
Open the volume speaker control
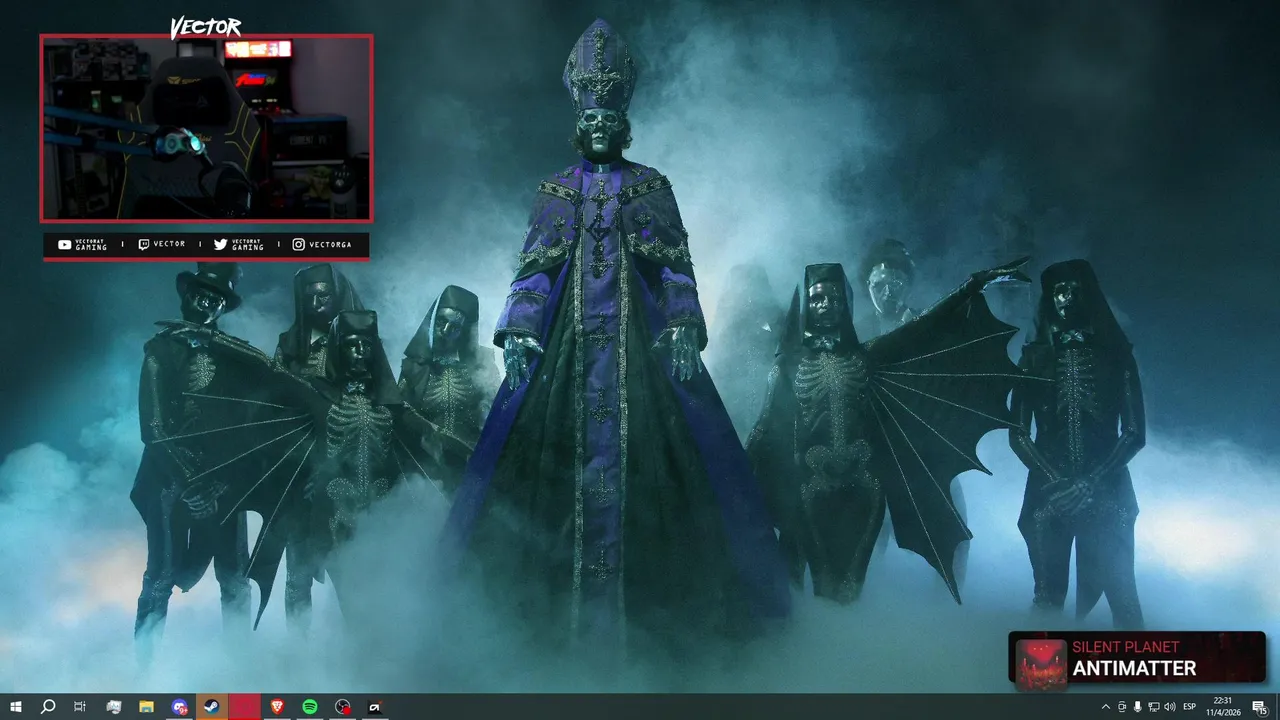point(1169,707)
